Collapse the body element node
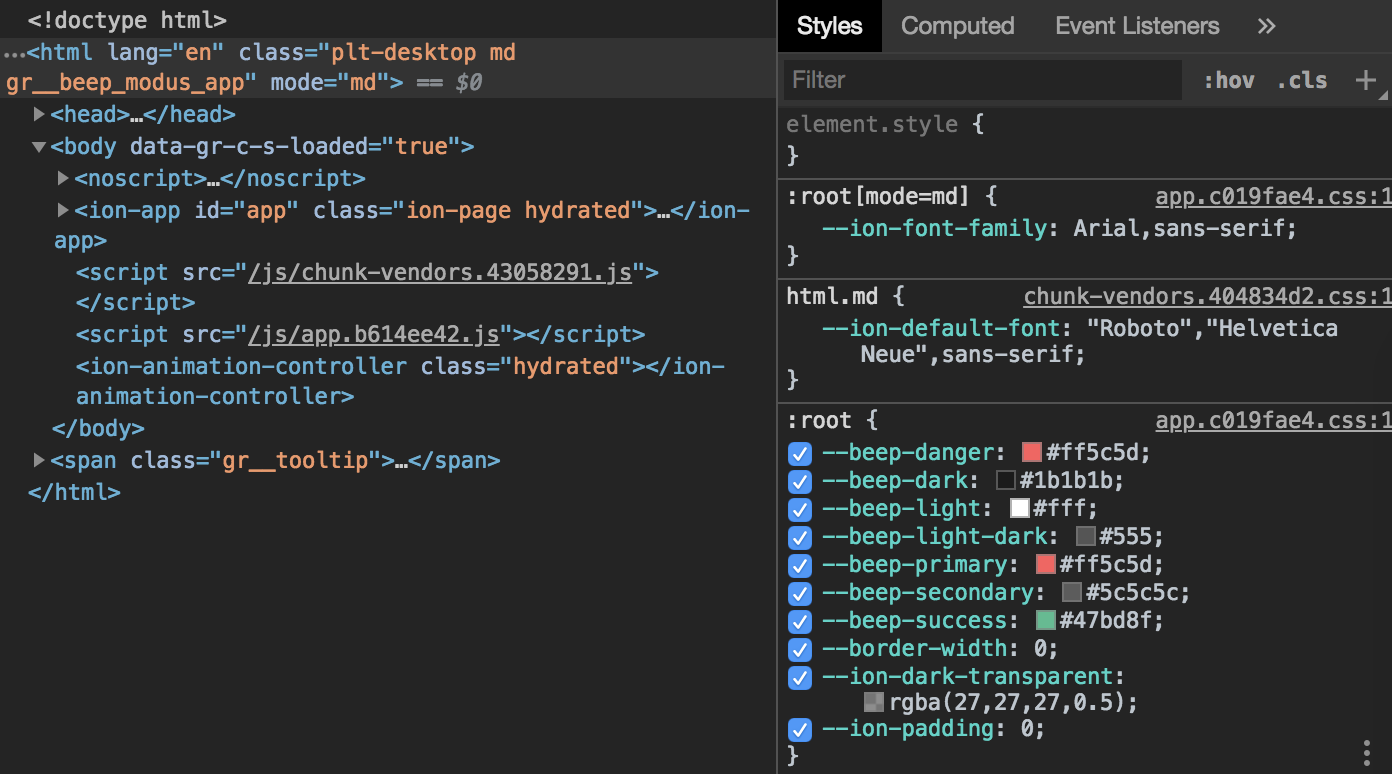 [39, 145]
